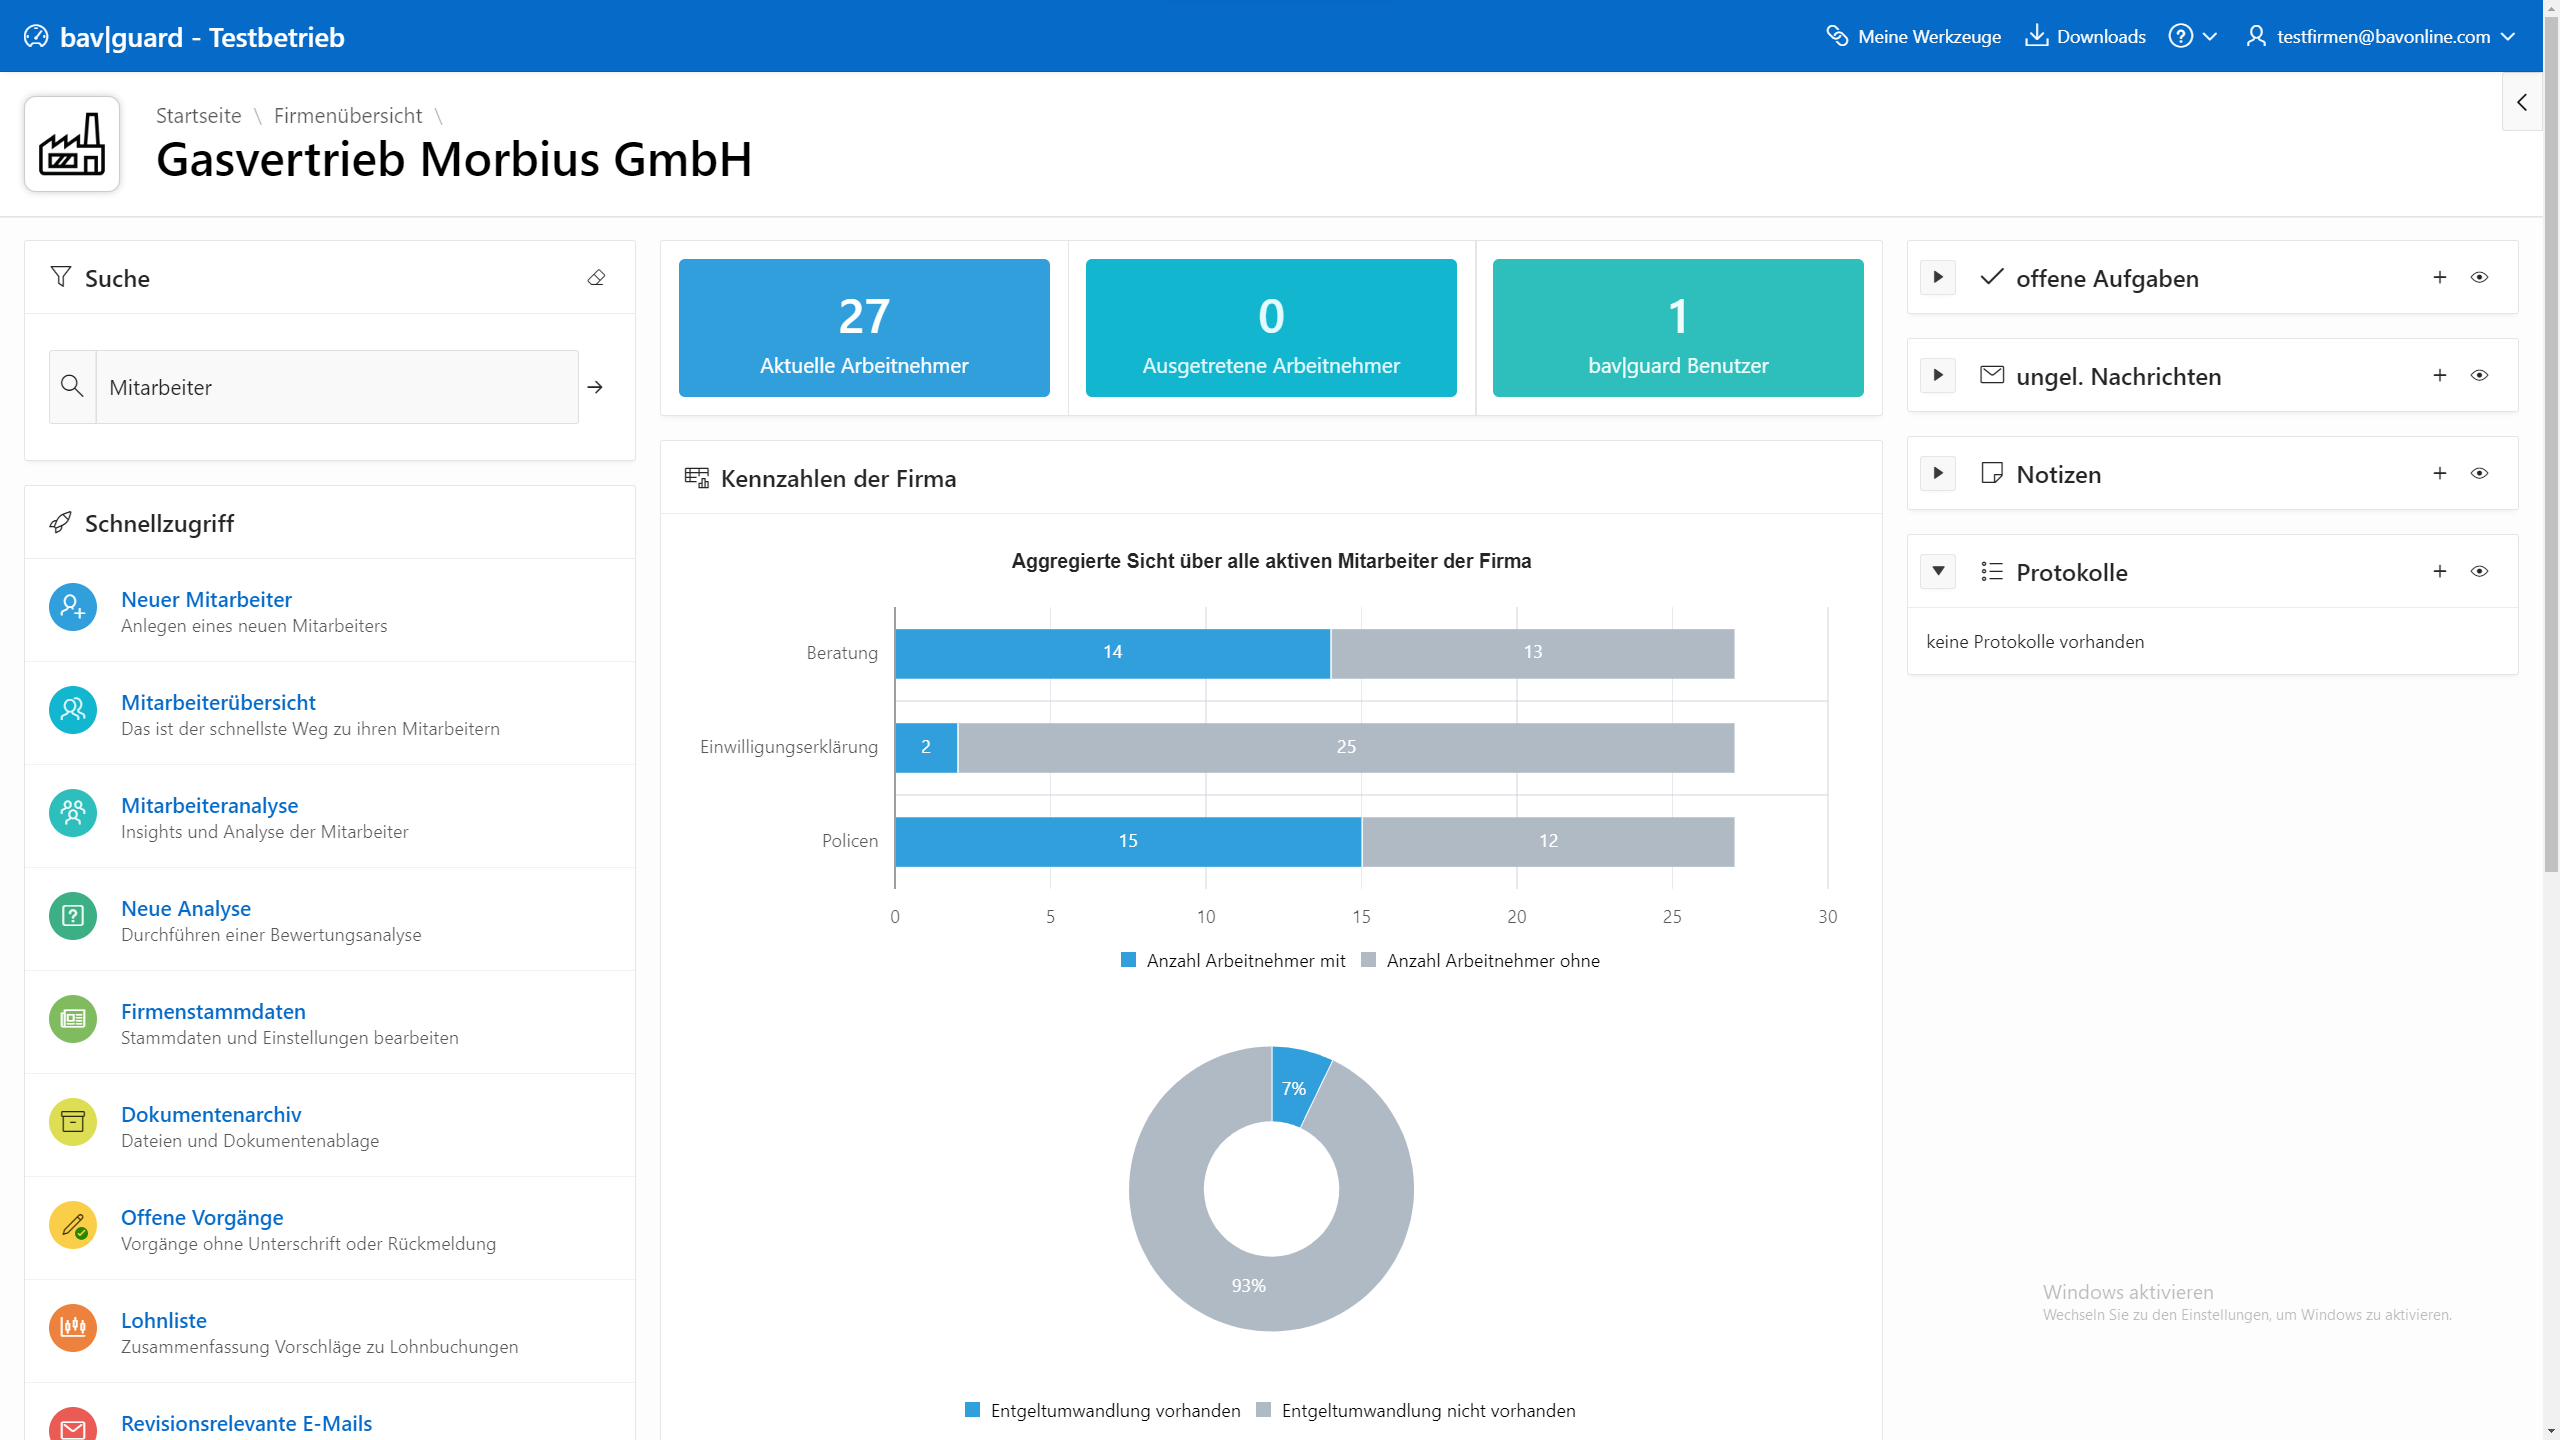Click the Lohnliste orange chart icon
2560x1440 pixels.
click(x=73, y=1328)
